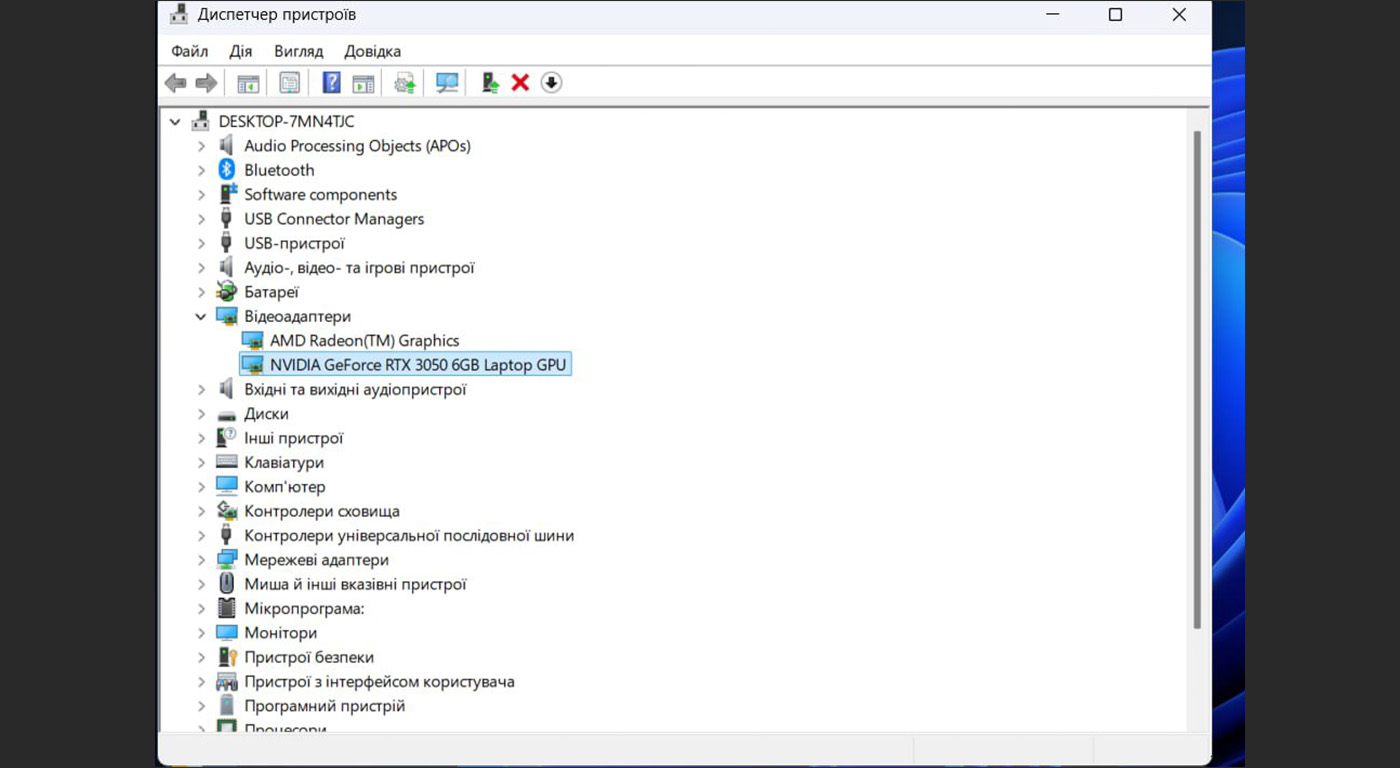Click the black down-arrow Disable device icon
1400x768 pixels.
click(551, 83)
